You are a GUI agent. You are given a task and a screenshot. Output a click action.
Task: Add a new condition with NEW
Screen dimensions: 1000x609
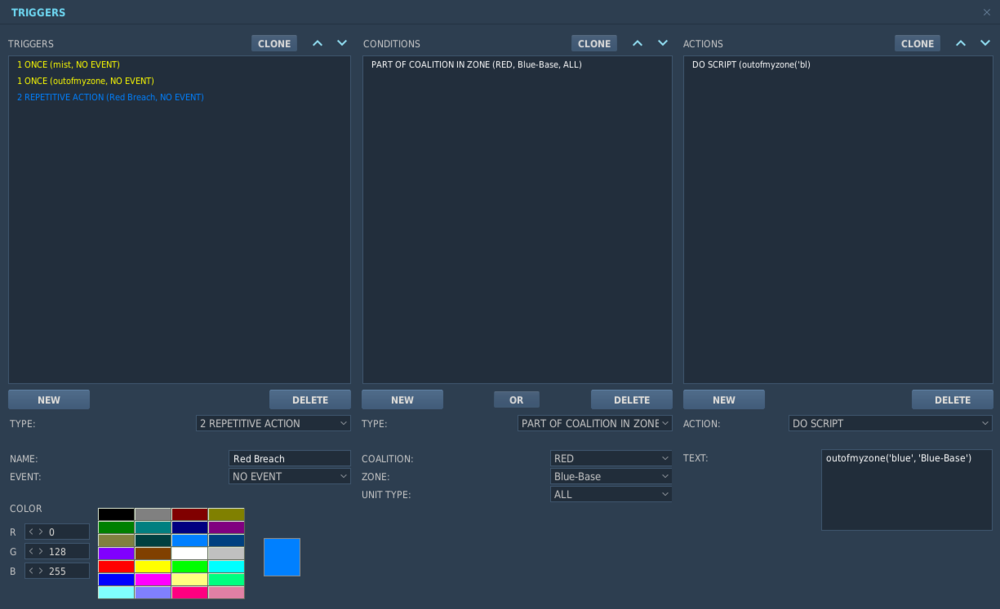[x=402, y=400]
